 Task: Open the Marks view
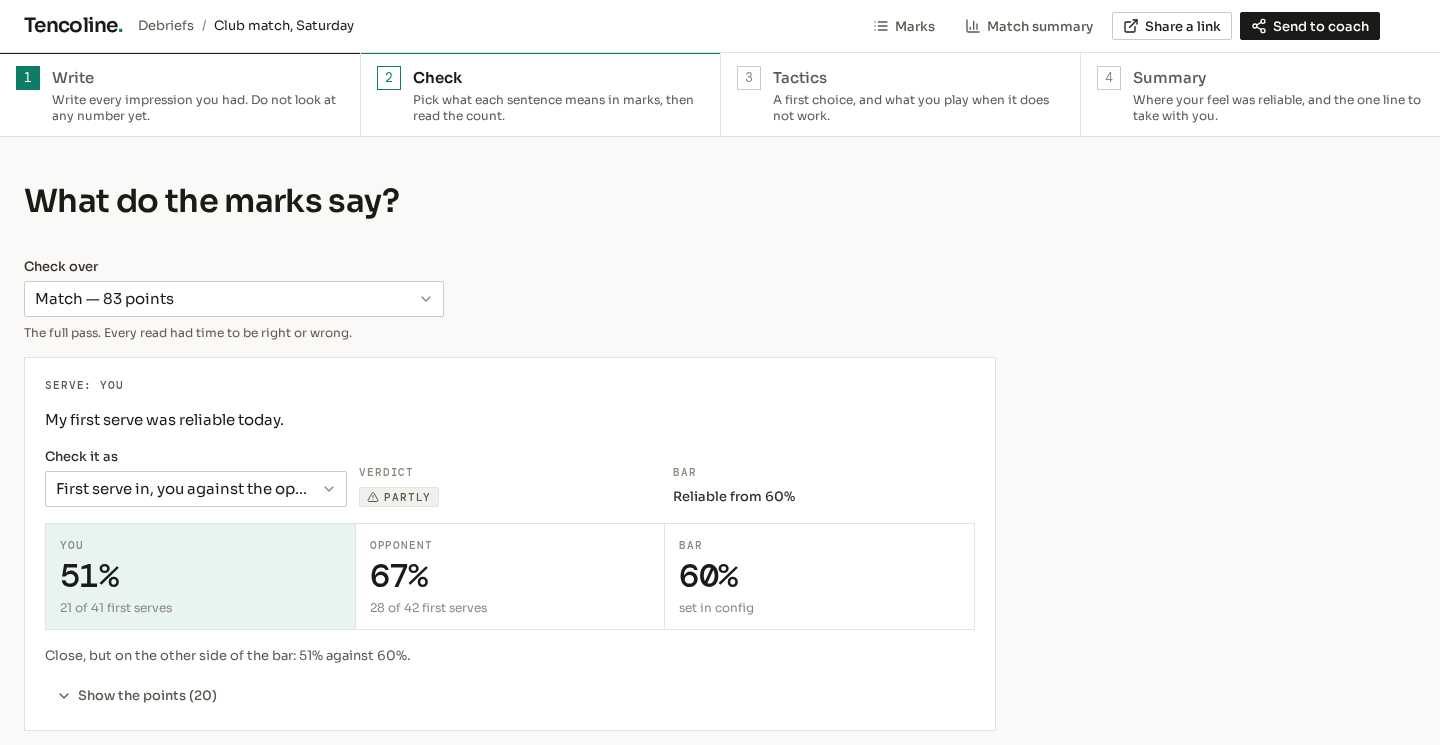(904, 27)
